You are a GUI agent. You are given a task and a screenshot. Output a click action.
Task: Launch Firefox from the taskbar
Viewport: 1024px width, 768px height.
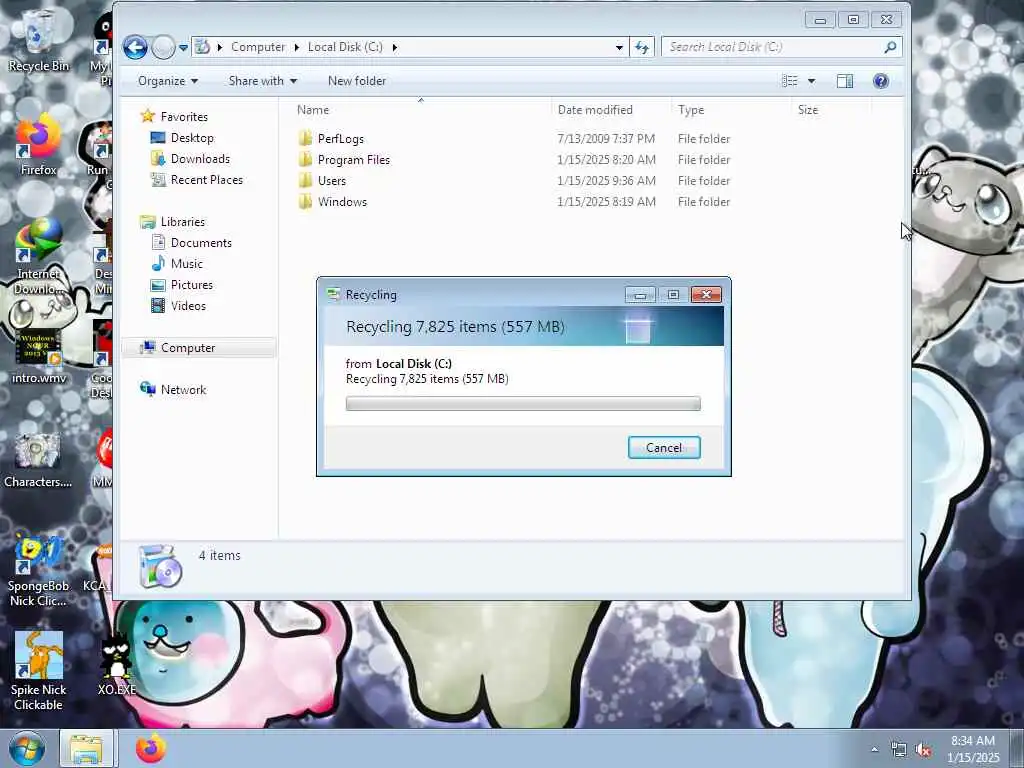click(x=150, y=749)
